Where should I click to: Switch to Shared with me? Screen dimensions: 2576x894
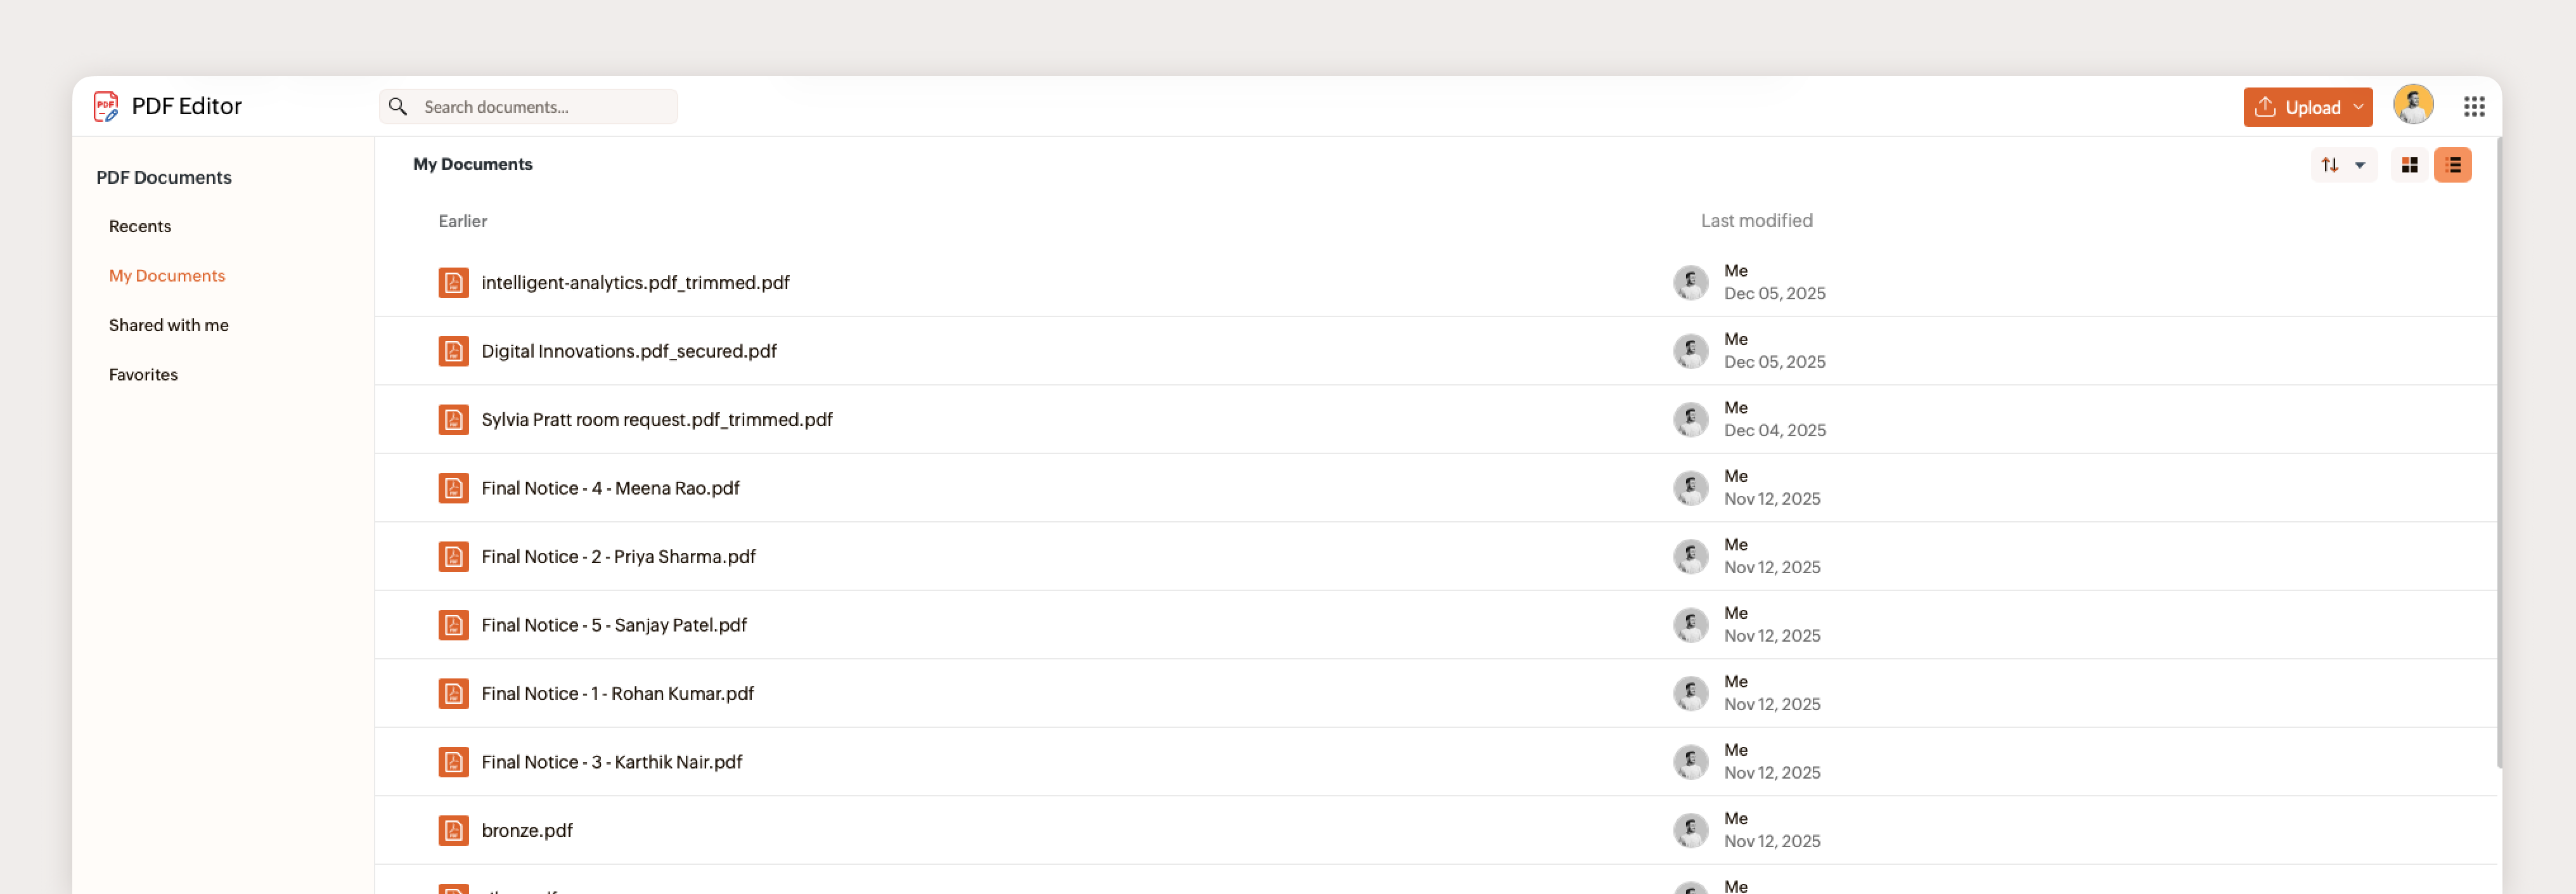(x=168, y=324)
